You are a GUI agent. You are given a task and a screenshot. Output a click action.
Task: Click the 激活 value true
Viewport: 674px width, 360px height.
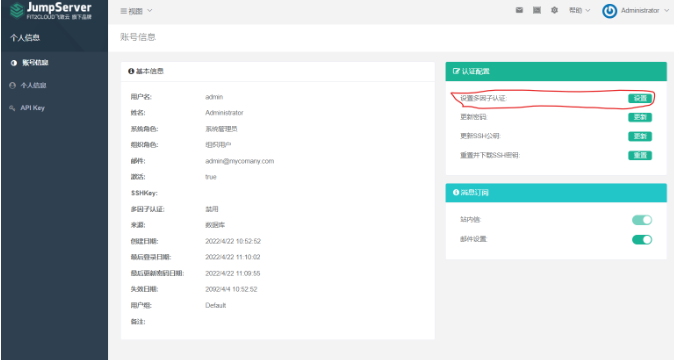tap(211, 177)
